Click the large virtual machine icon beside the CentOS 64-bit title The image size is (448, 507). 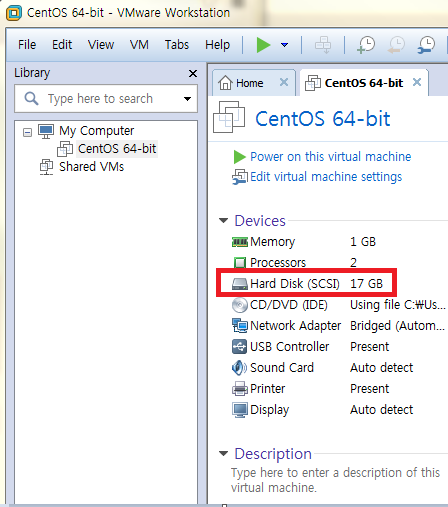tap(229, 117)
